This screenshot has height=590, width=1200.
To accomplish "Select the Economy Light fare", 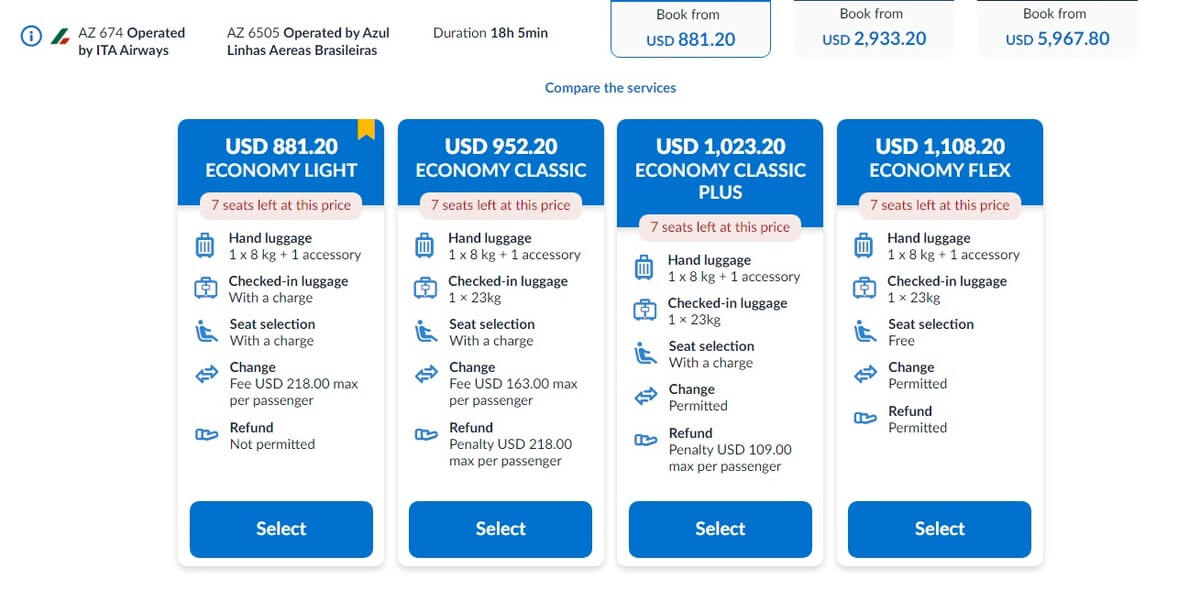I will (281, 529).
